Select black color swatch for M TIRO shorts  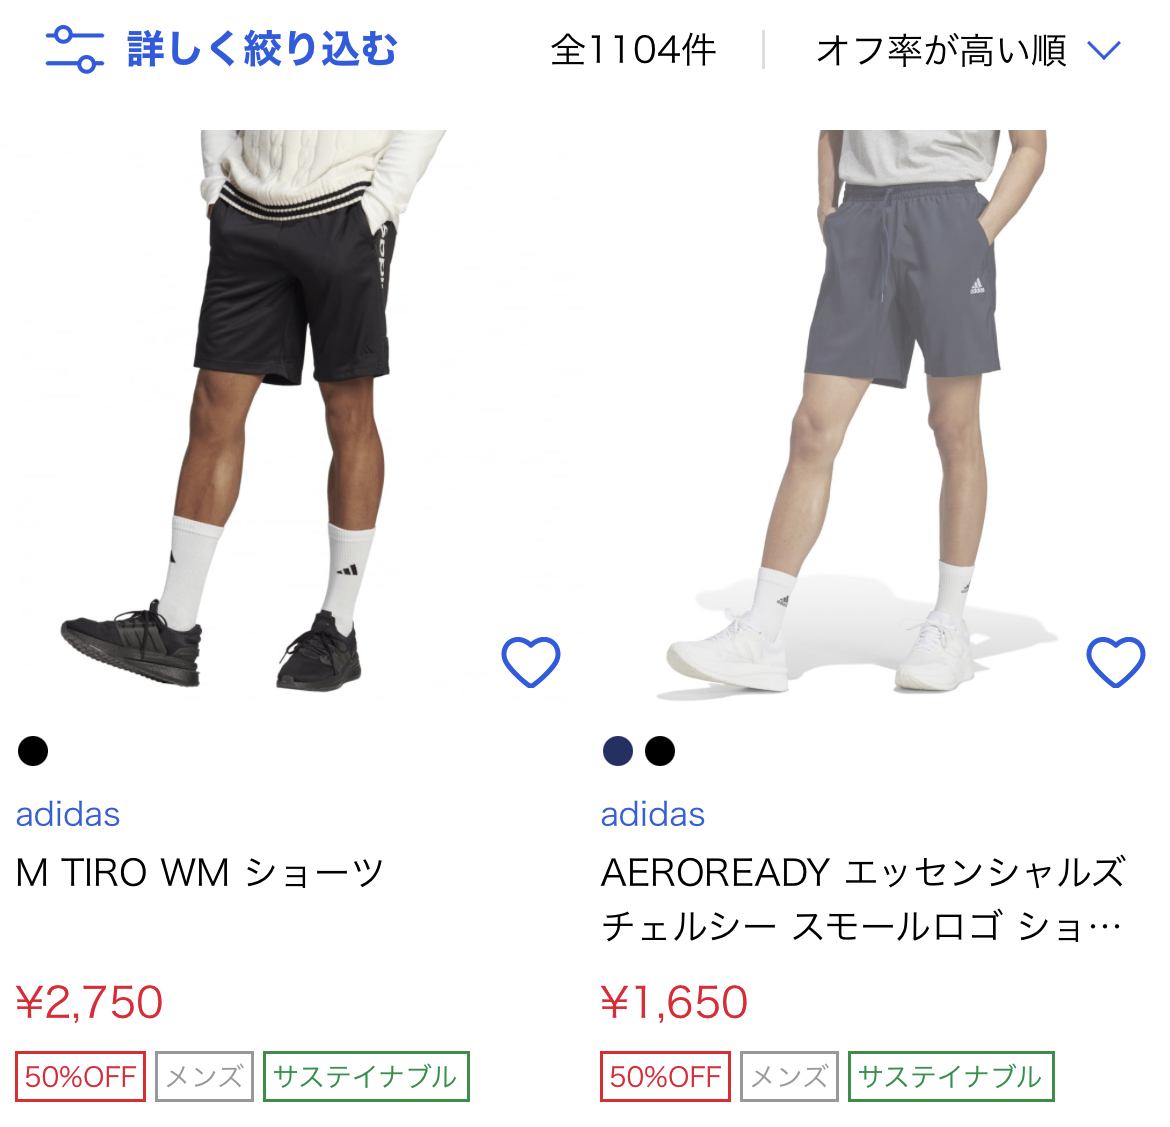[33, 751]
